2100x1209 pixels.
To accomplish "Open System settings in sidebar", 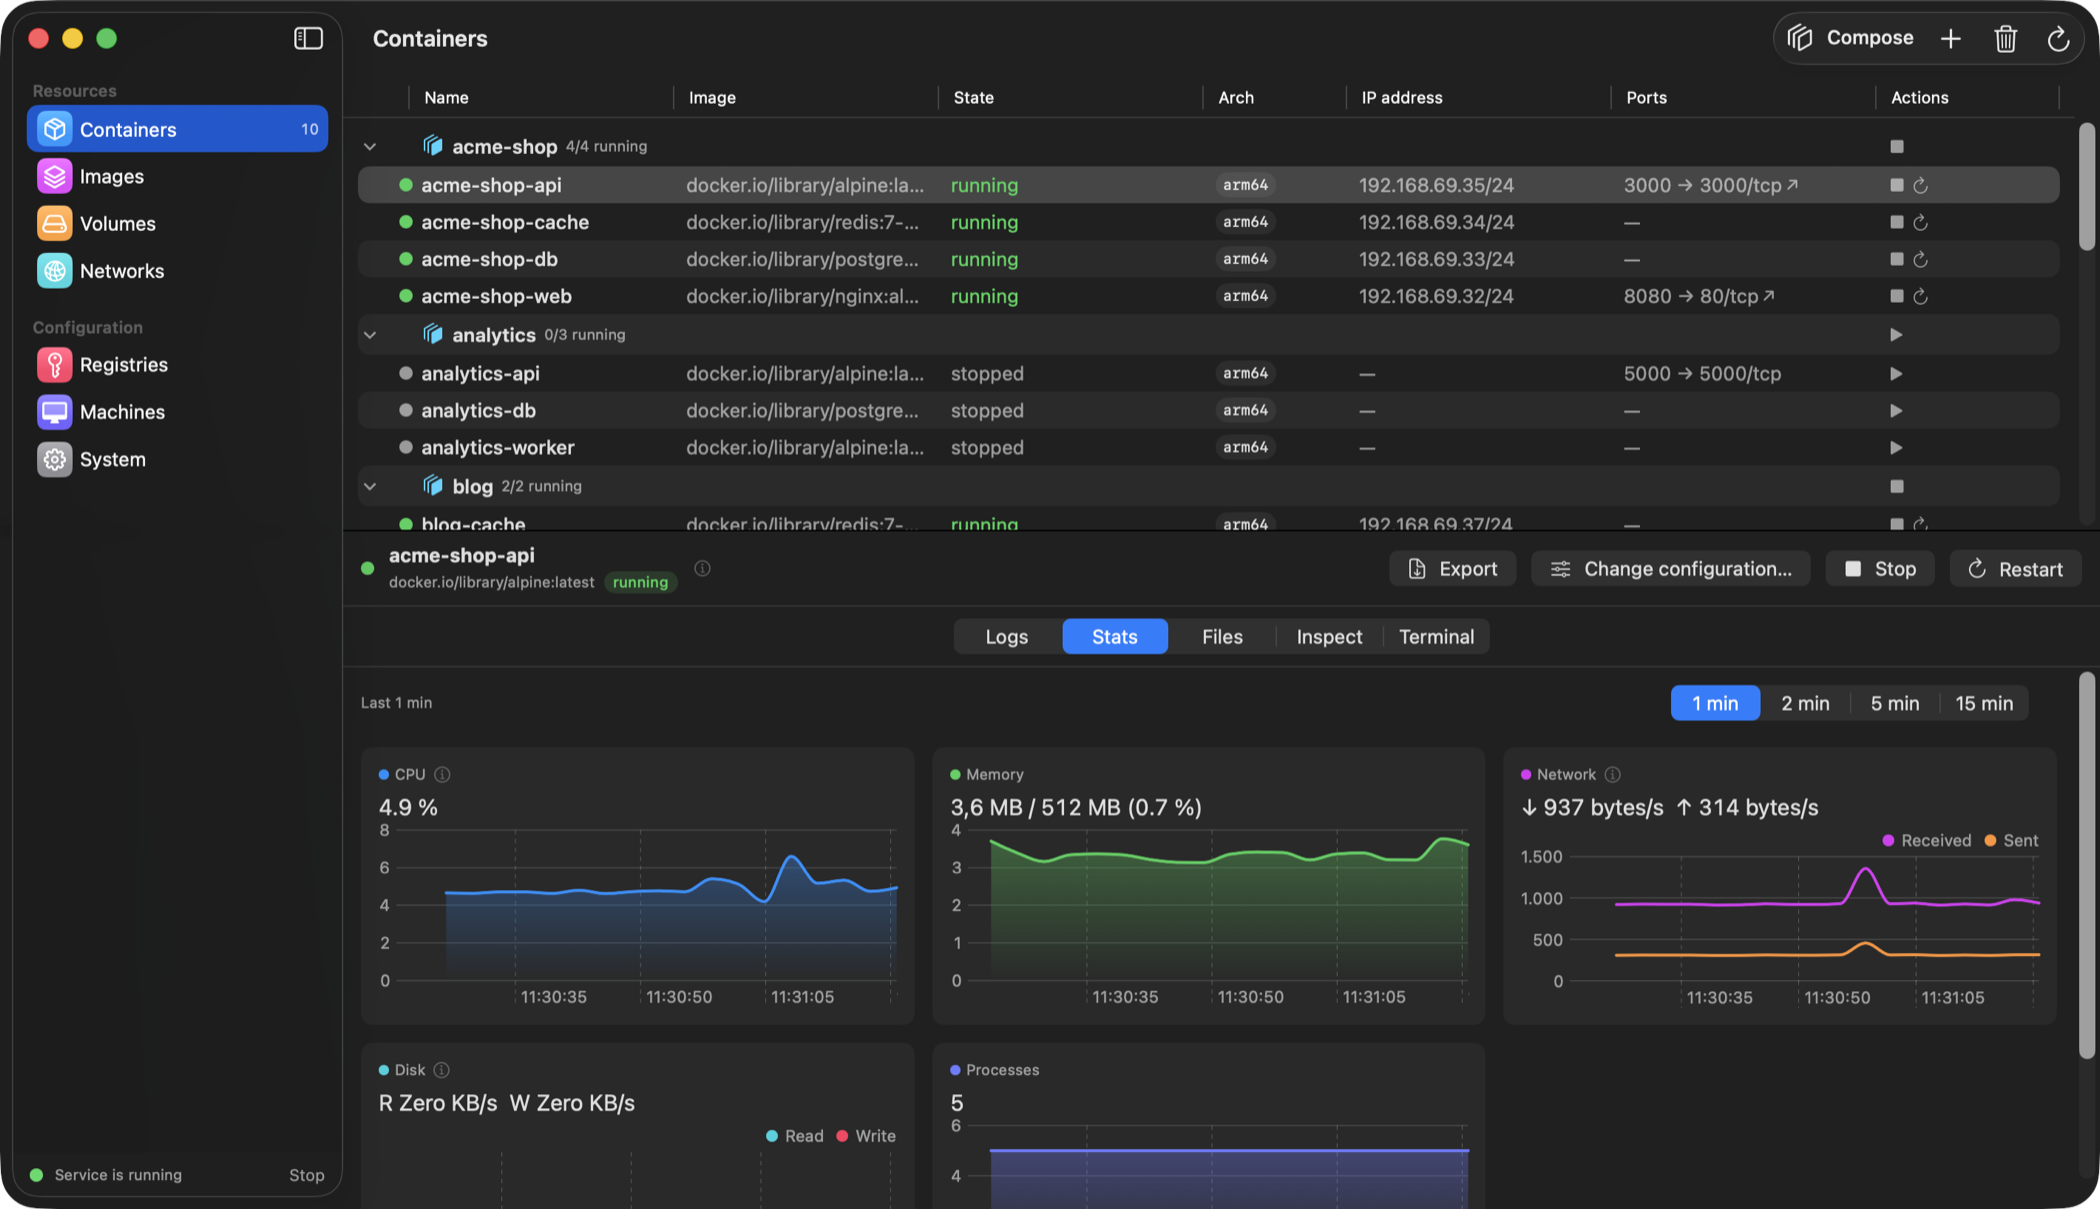I will coord(177,459).
